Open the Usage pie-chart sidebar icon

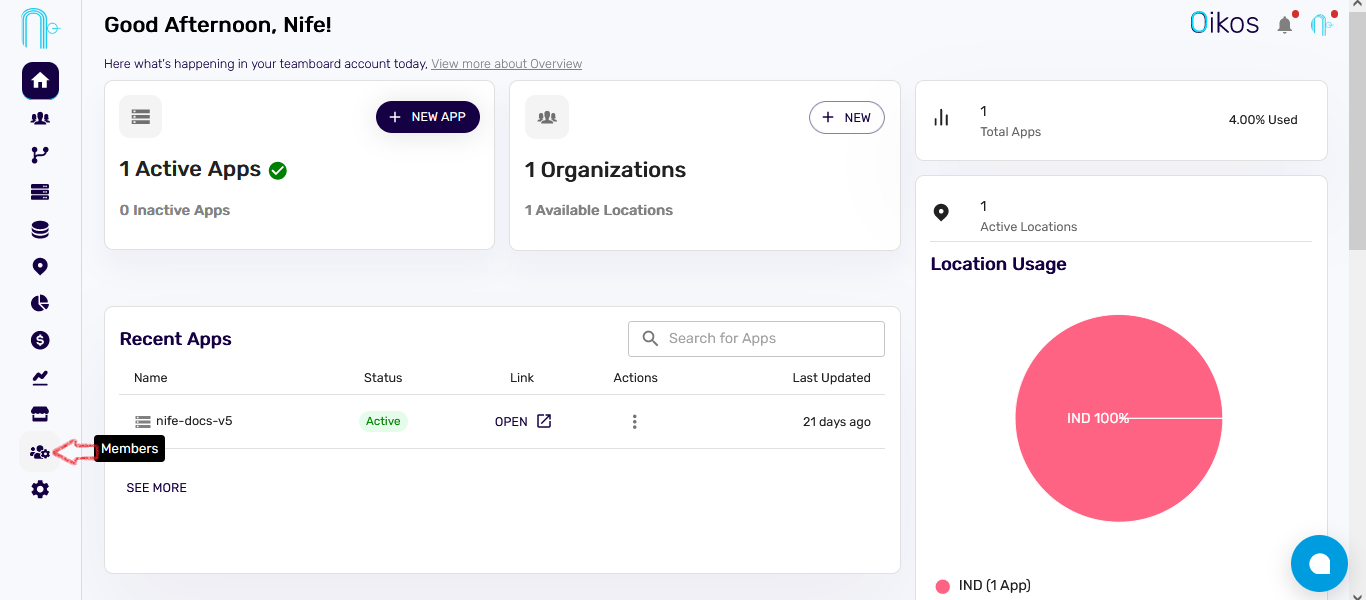[40, 303]
